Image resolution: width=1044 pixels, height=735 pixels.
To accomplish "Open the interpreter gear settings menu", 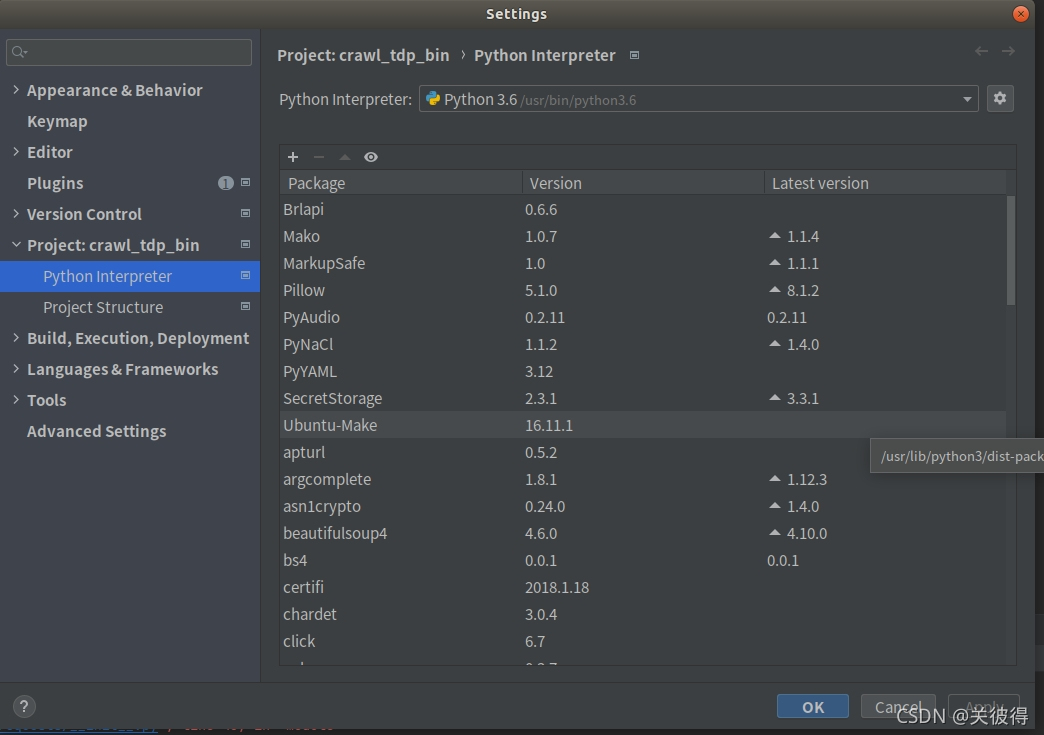I will [x=1000, y=99].
